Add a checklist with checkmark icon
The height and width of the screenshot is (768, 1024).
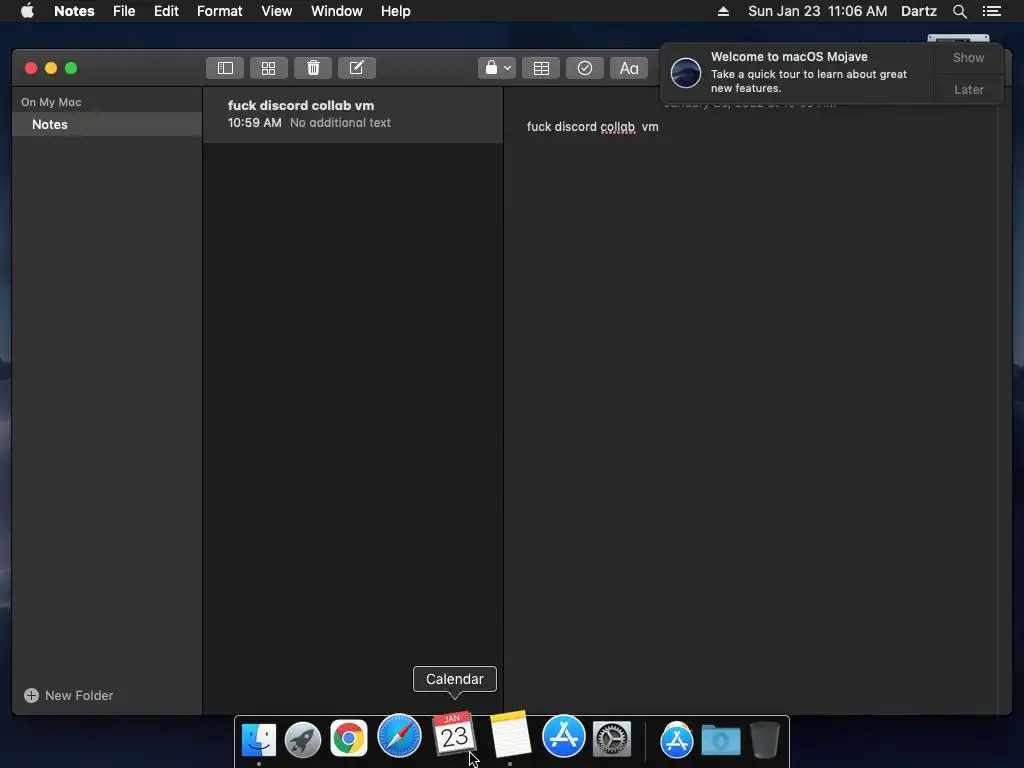[584, 68]
